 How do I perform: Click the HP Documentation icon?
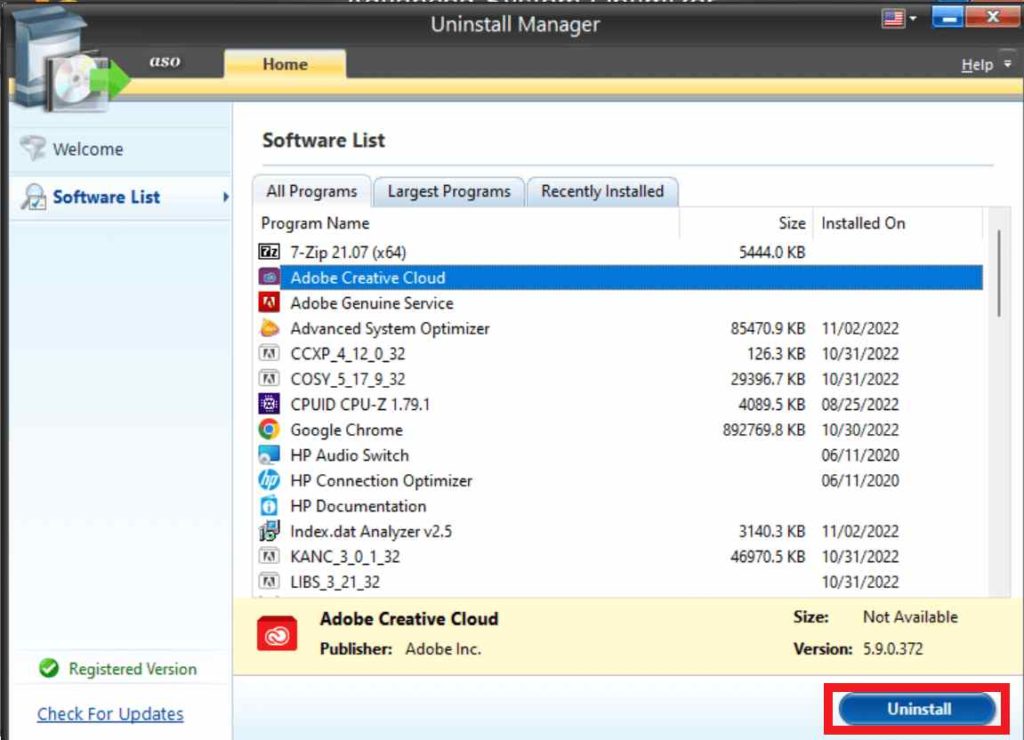coord(269,506)
